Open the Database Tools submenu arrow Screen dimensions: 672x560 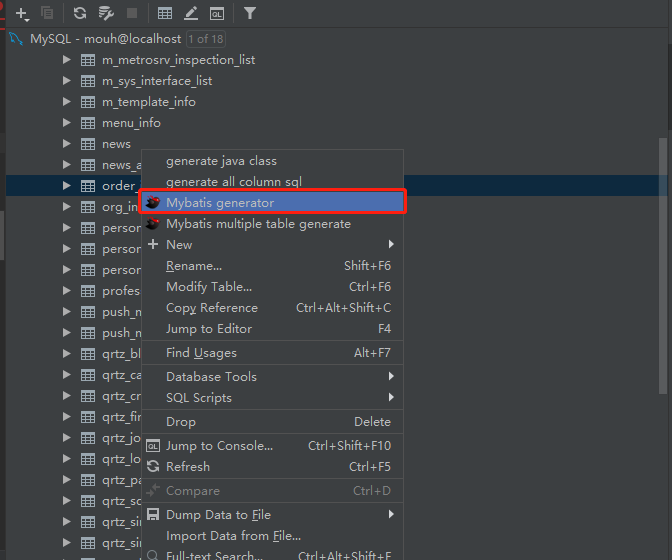pyautogui.click(x=391, y=376)
